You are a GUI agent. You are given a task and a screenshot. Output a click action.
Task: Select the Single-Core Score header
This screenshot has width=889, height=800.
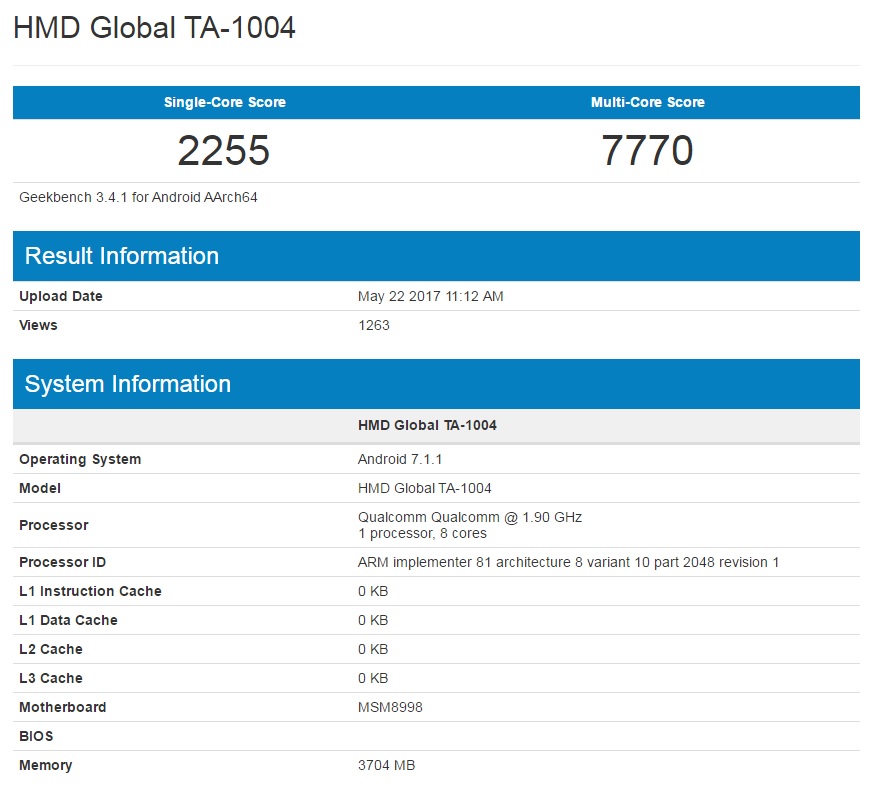point(224,102)
